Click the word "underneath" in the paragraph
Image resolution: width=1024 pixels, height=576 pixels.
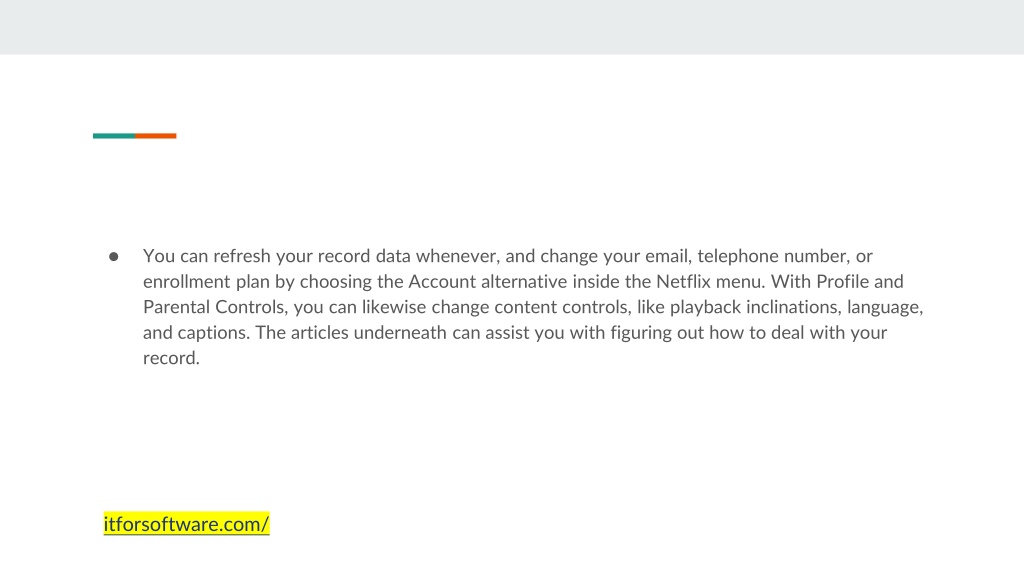click(400, 332)
